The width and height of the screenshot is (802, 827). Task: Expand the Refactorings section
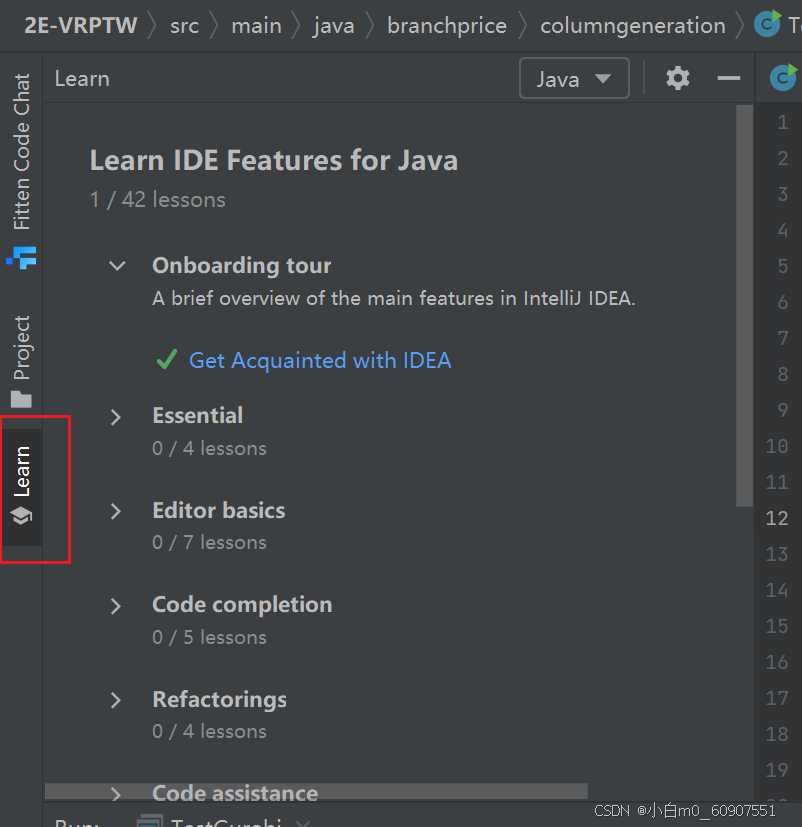[x=116, y=700]
